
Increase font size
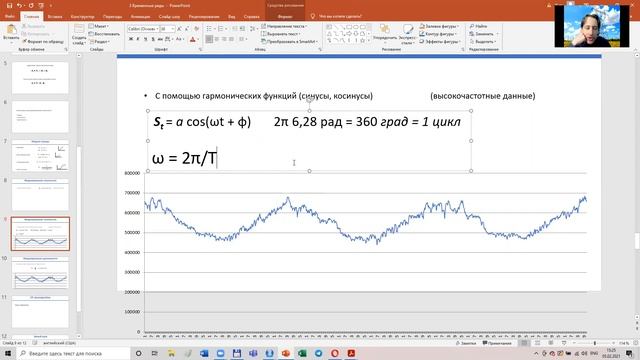click(x=179, y=29)
